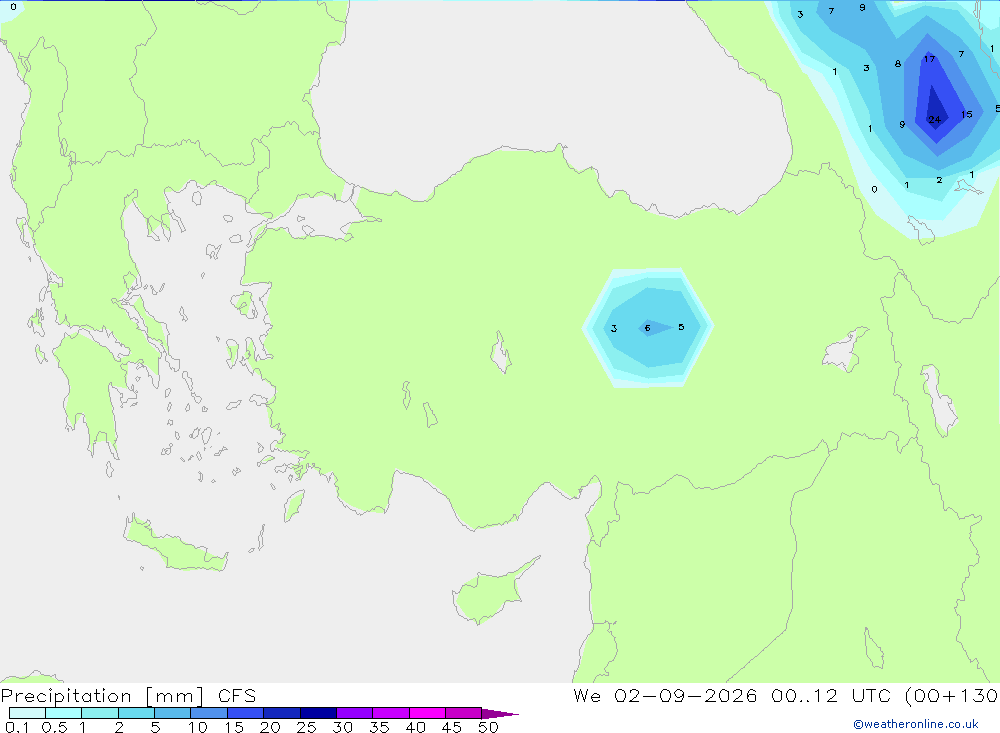The height and width of the screenshot is (733, 1000).
Task: Click the 0.5–1 mm legend color swatch
Action: point(64,713)
